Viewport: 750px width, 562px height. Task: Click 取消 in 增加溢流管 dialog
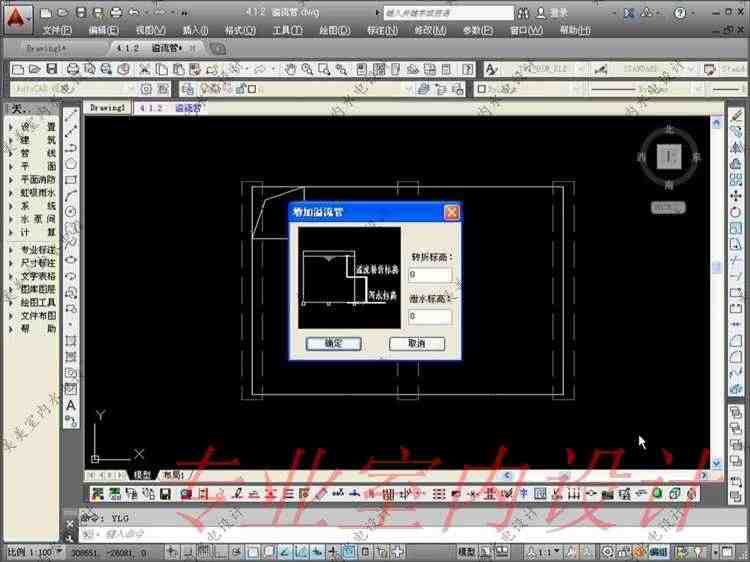coord(417,343)
